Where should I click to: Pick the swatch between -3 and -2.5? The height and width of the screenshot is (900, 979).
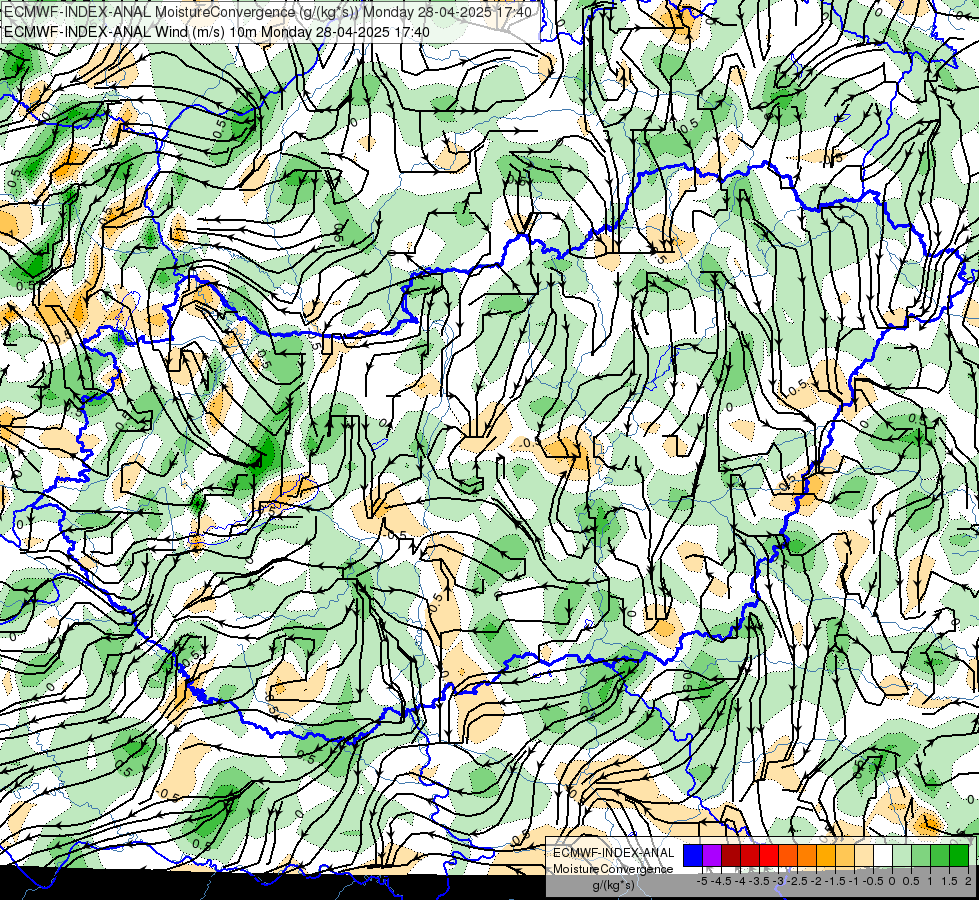pyautogui.click(x=788, y=856)
